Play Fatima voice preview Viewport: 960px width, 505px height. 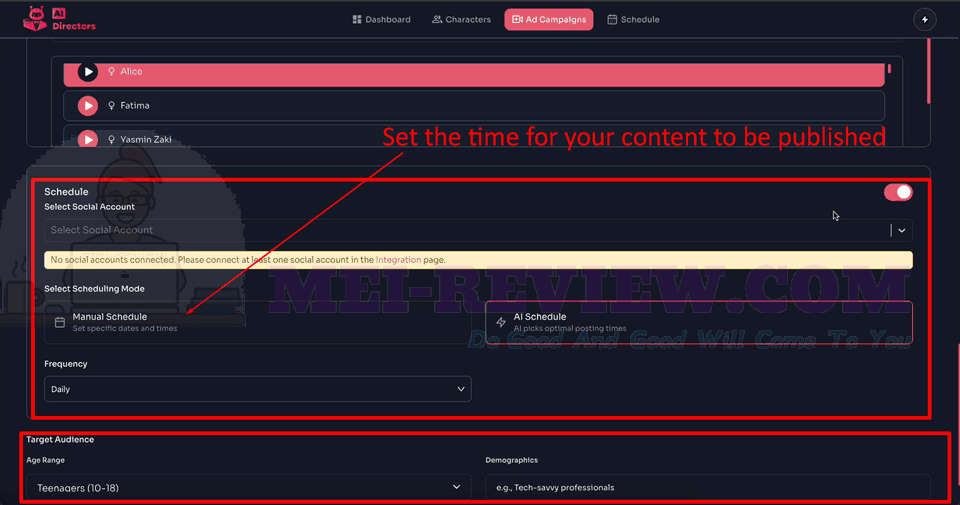coord(88,106)
